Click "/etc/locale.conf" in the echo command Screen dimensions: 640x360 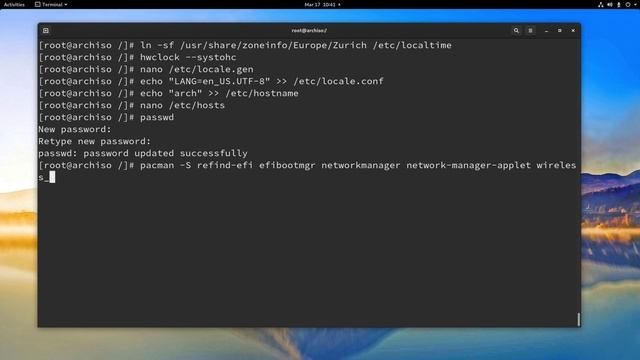[x=338, y=81]
